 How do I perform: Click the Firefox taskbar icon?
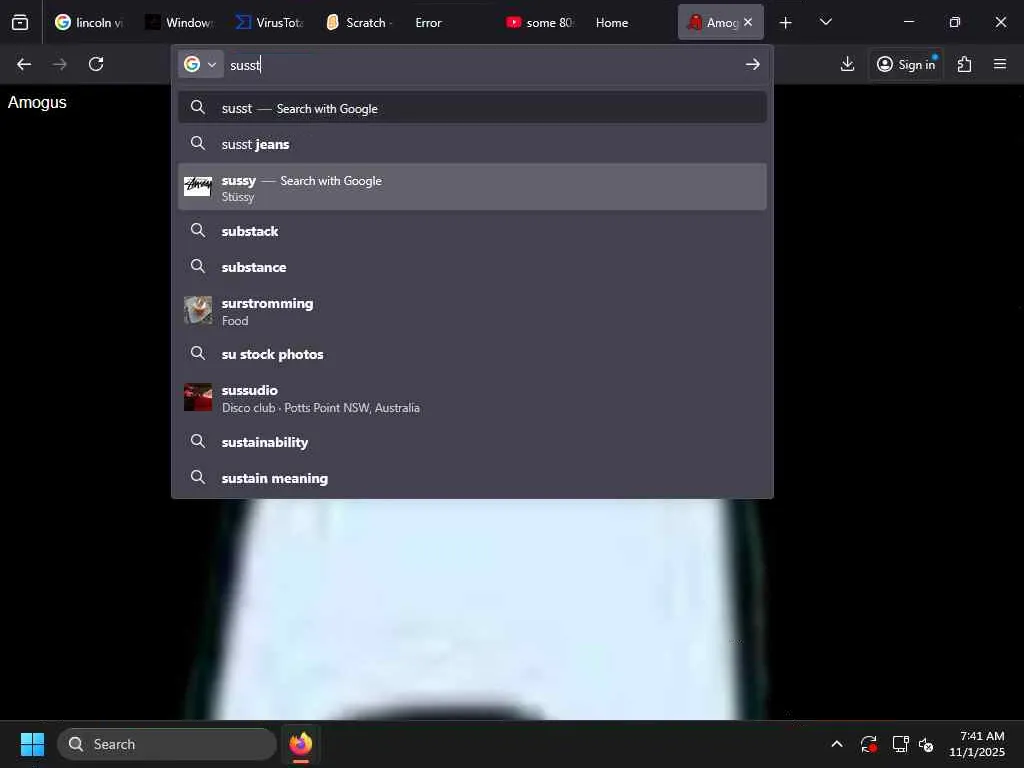point(300,744)
